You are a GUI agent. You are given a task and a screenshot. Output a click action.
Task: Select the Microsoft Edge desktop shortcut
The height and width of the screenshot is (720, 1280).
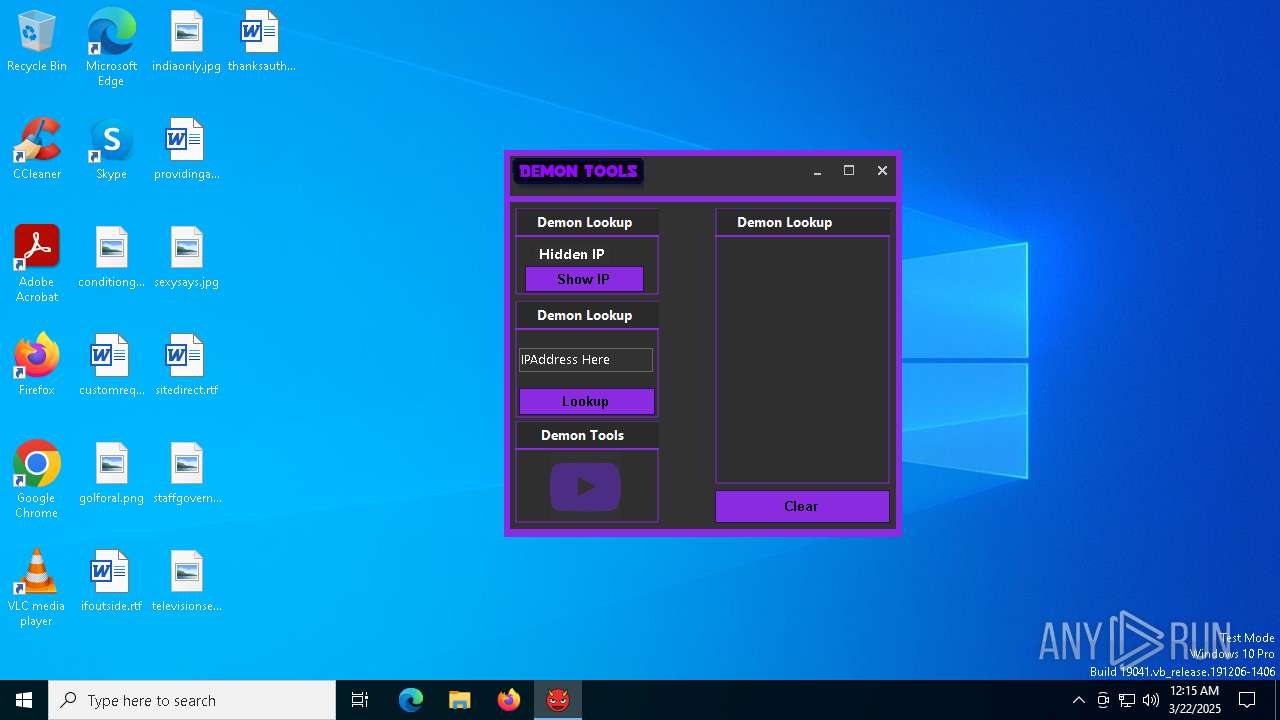[111, 48]
